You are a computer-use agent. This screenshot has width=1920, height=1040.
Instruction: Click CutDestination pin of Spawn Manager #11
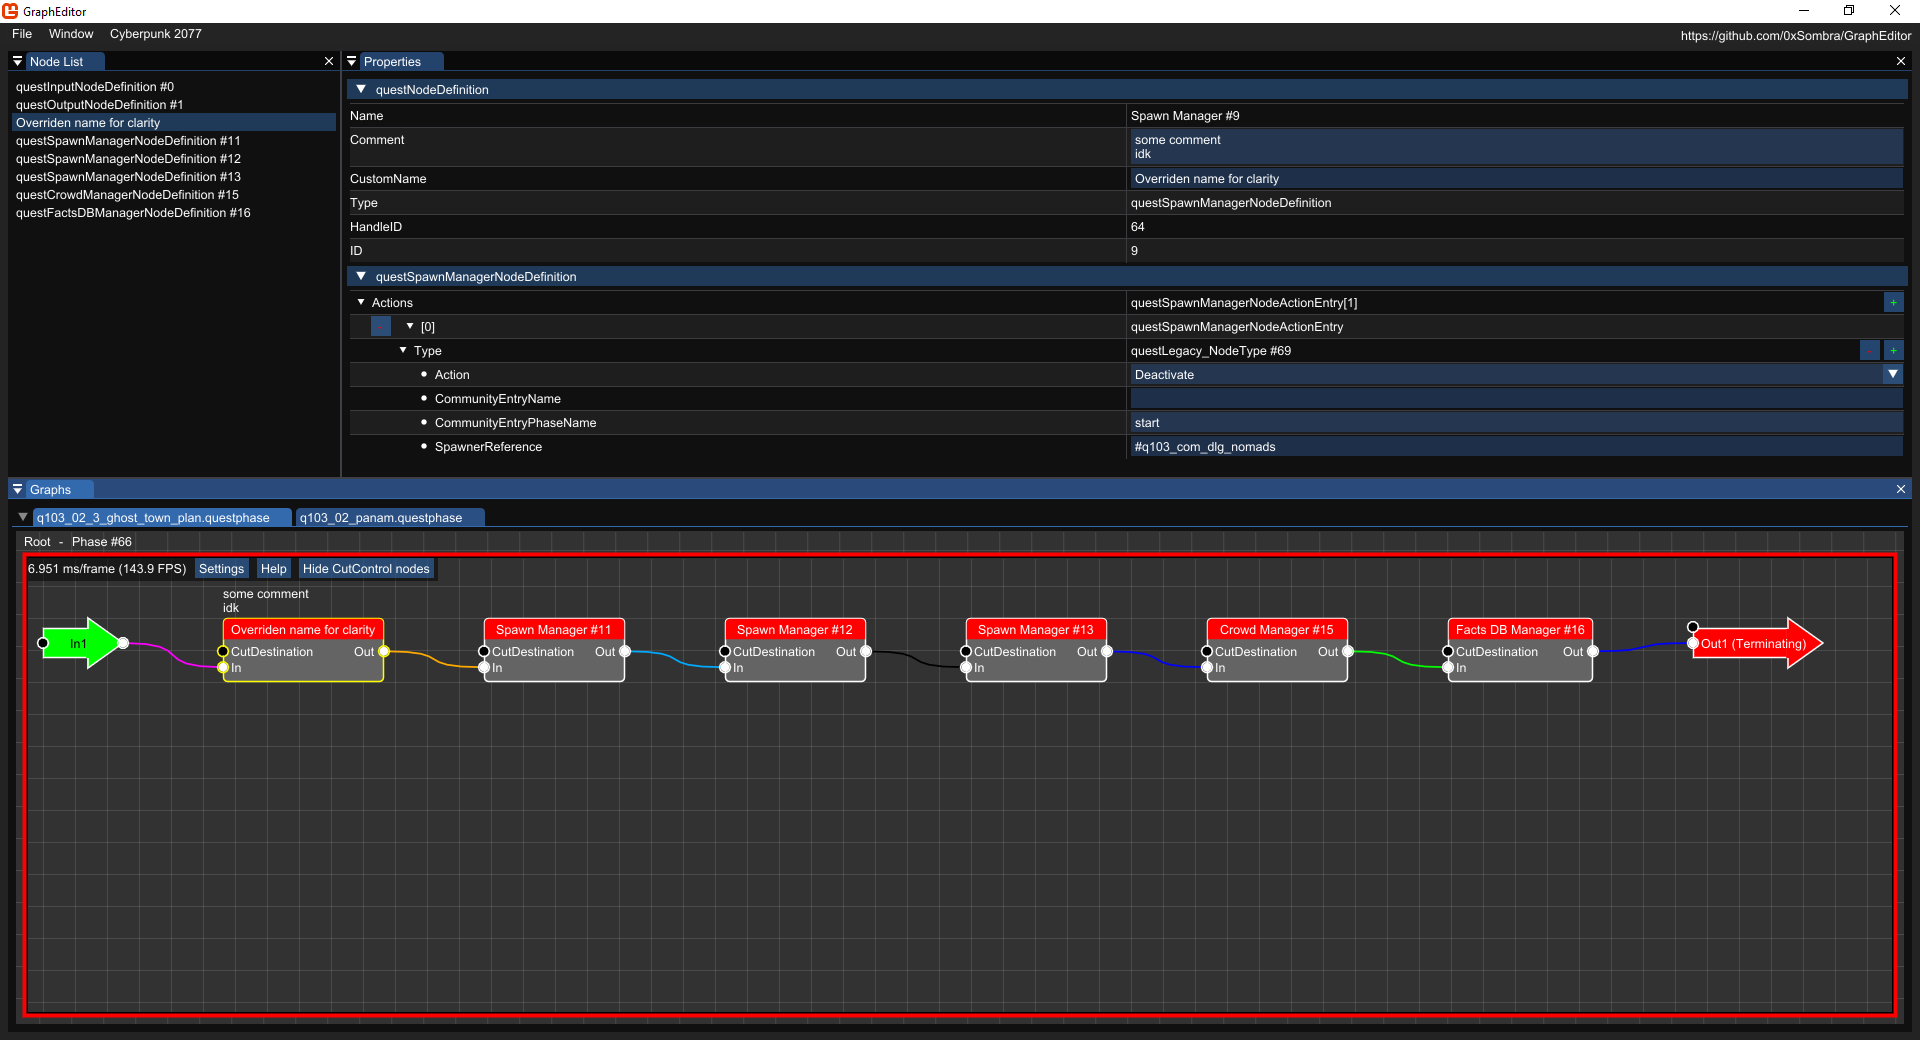484,651
